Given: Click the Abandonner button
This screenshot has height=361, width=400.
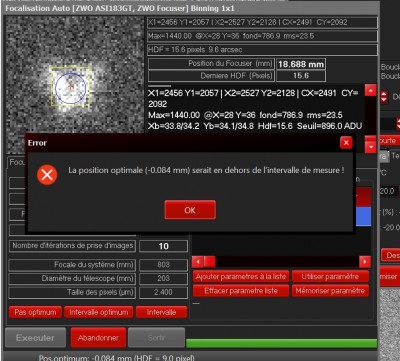Looking at the screenshot, I should click(98, 338).
